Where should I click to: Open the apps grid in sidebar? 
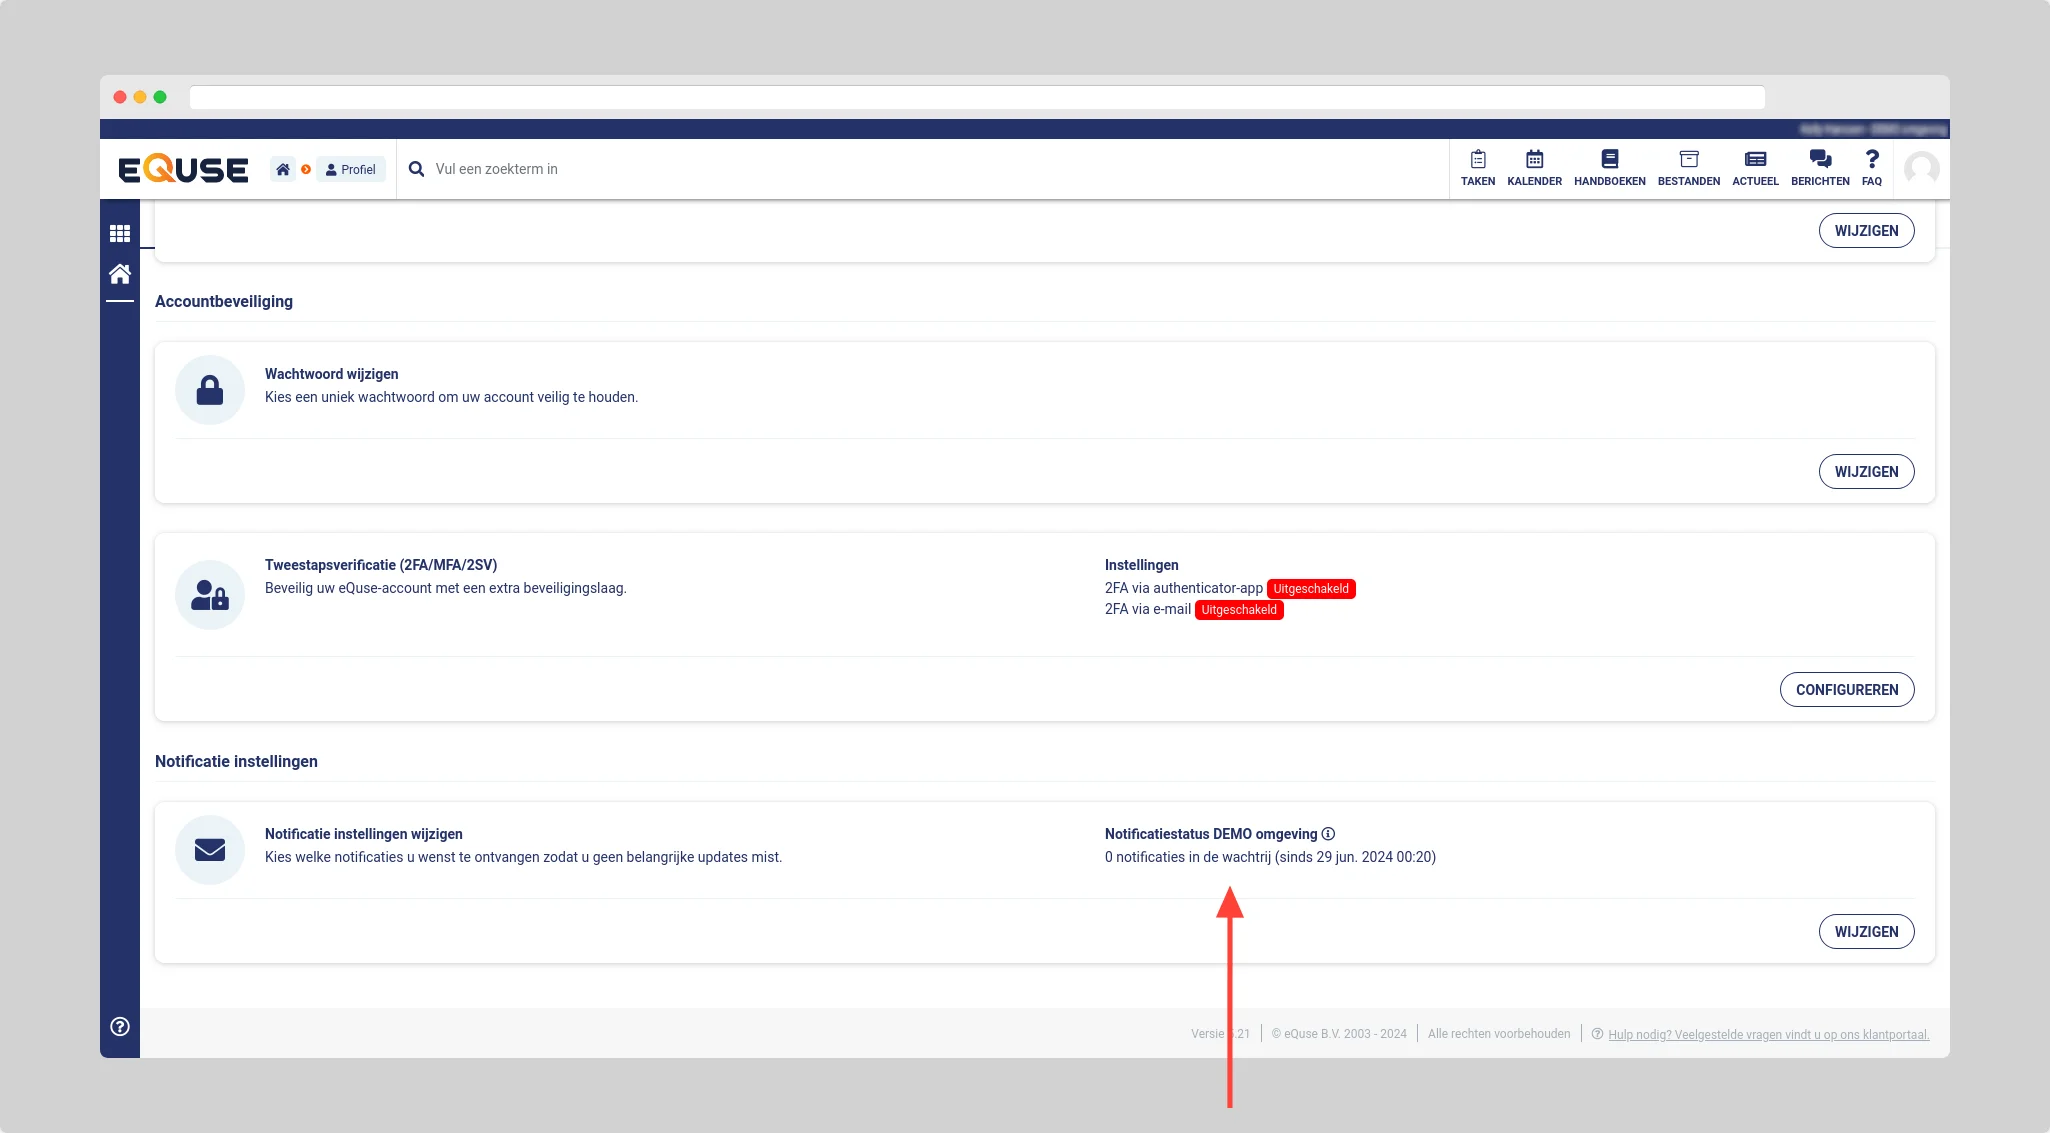coord(120,233)
